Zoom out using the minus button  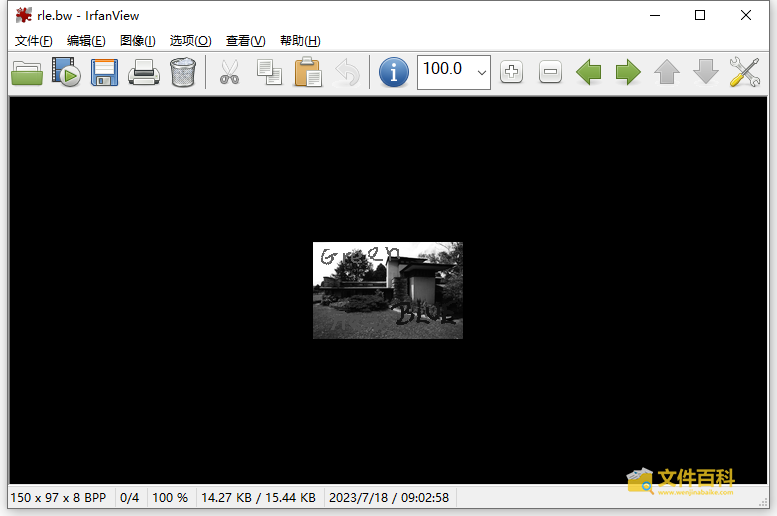(x=550, y=72)
